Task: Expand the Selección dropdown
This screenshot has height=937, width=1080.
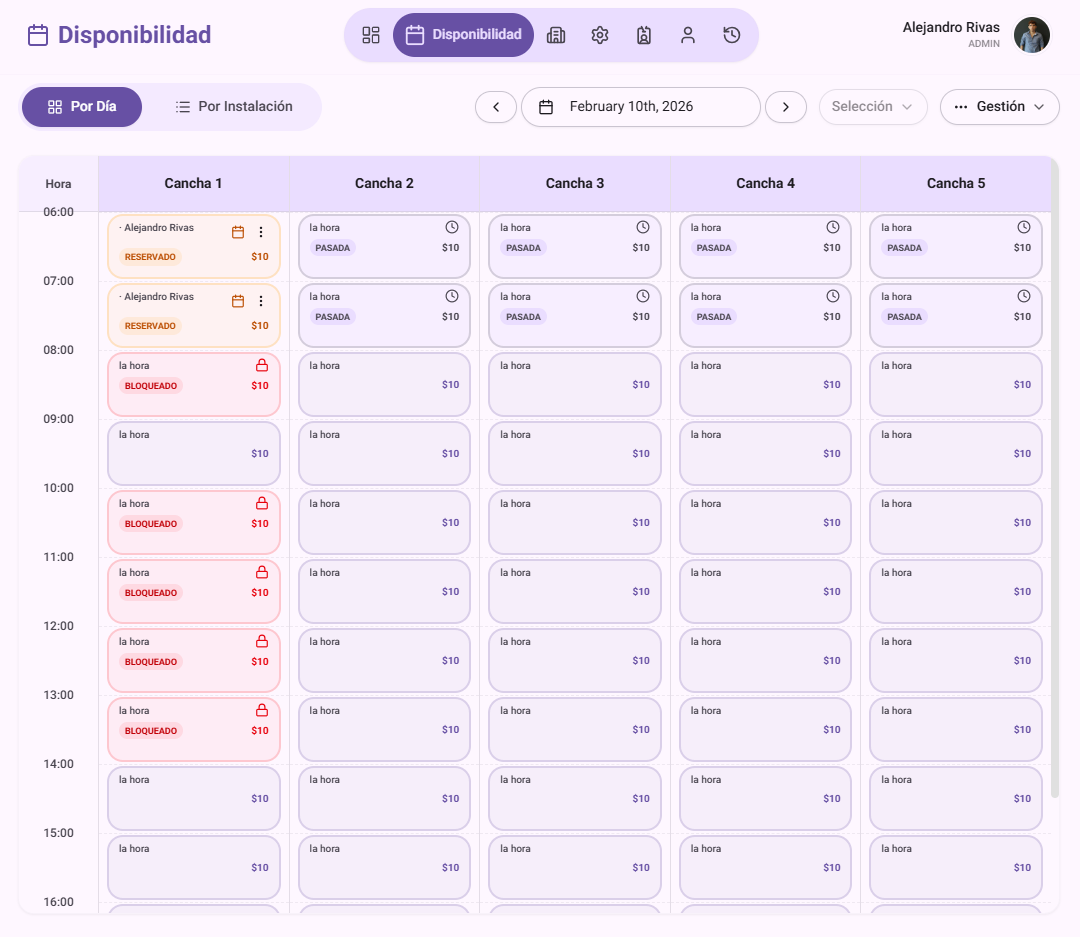Action: [x=873, y=107]
